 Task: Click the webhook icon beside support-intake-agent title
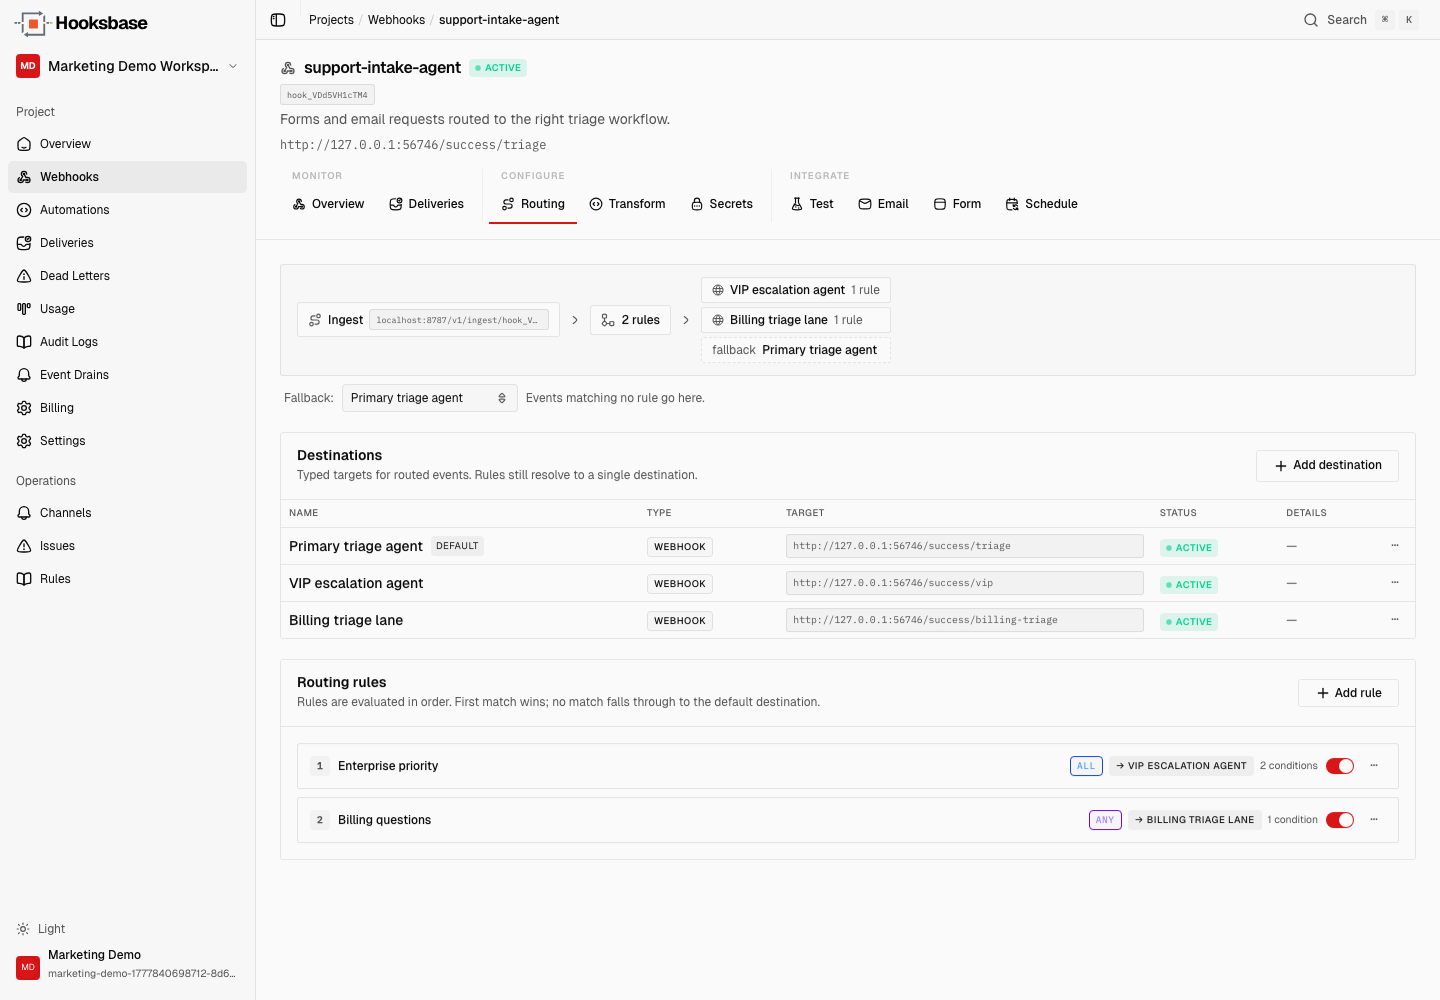coord(288,68)
